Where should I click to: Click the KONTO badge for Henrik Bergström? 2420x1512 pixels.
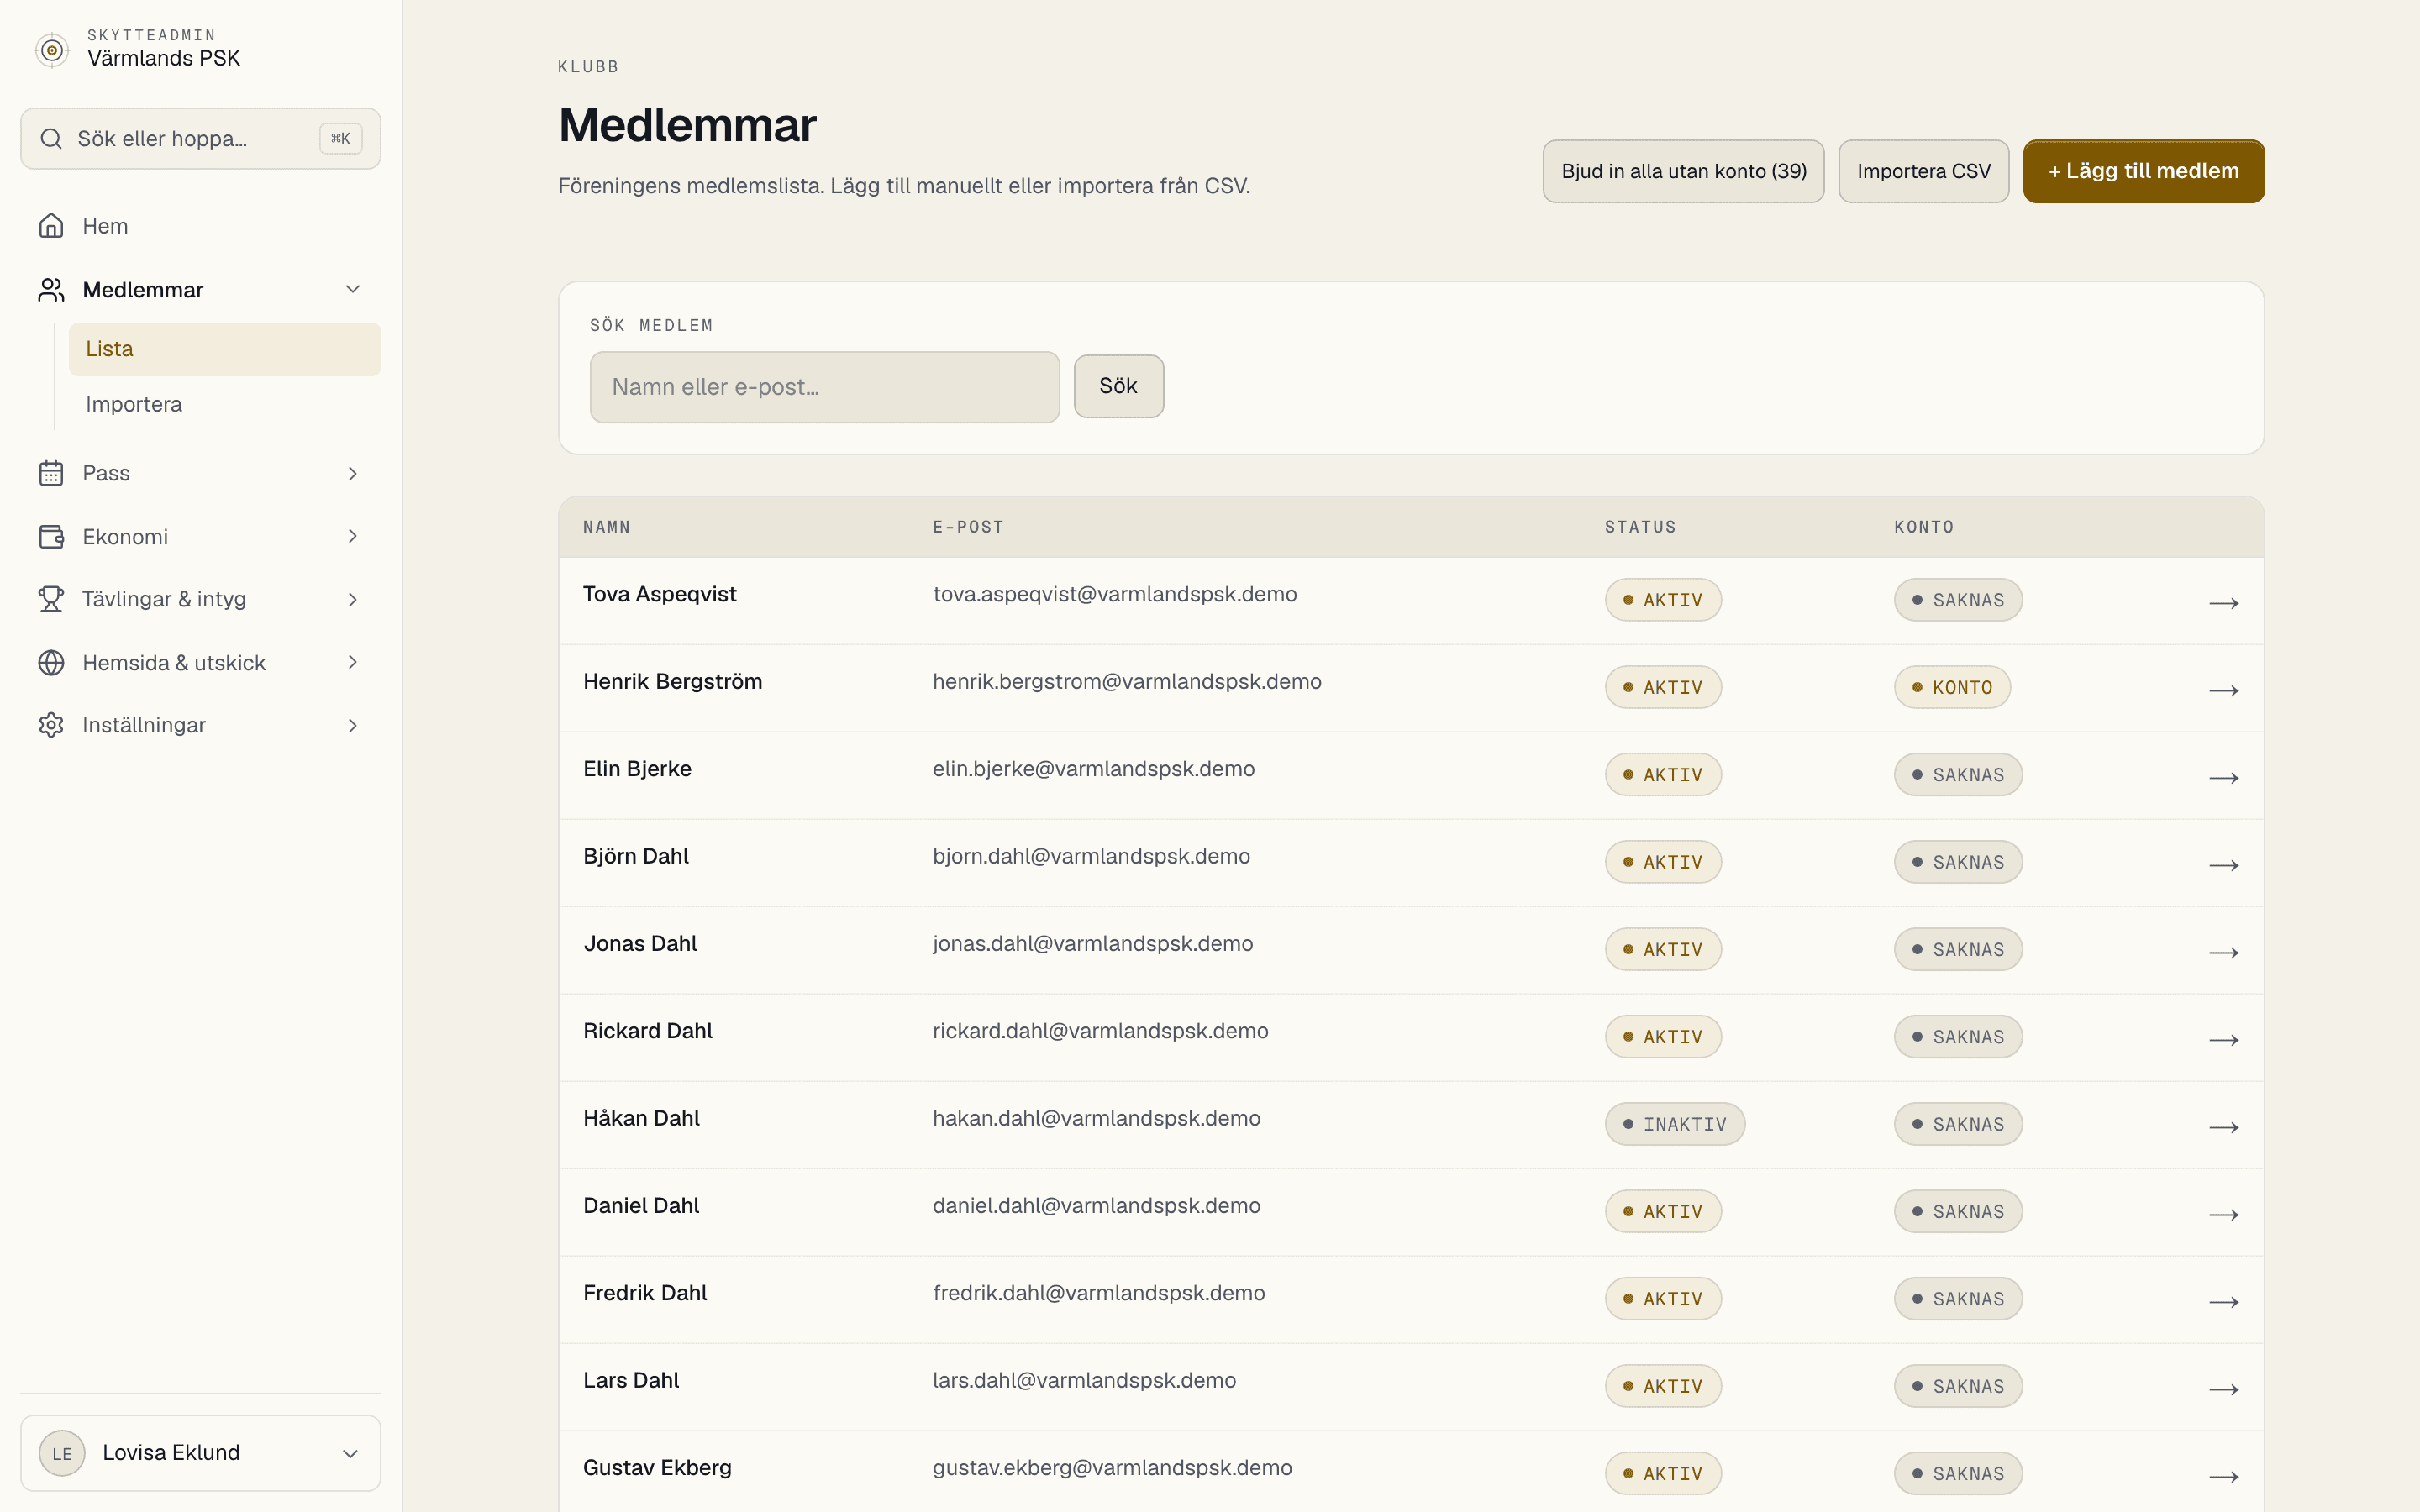[x=1952, y=687]
